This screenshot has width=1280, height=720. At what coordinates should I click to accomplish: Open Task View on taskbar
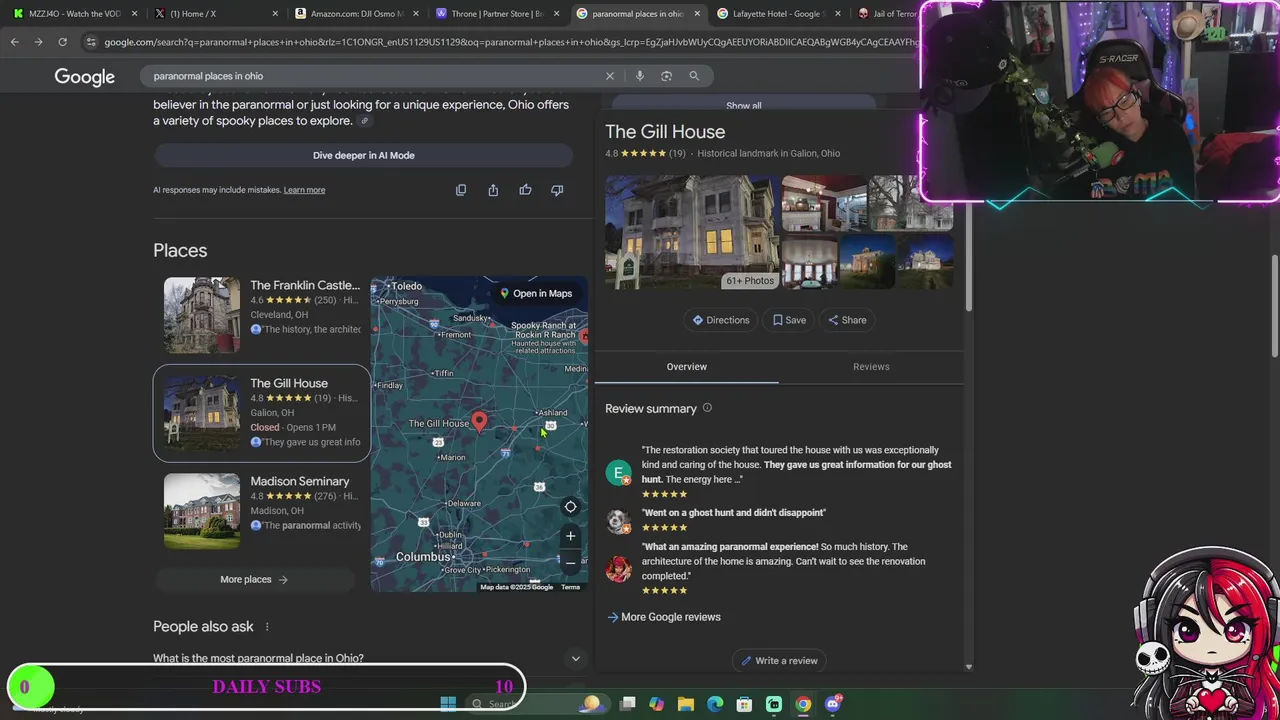point(627,704)
